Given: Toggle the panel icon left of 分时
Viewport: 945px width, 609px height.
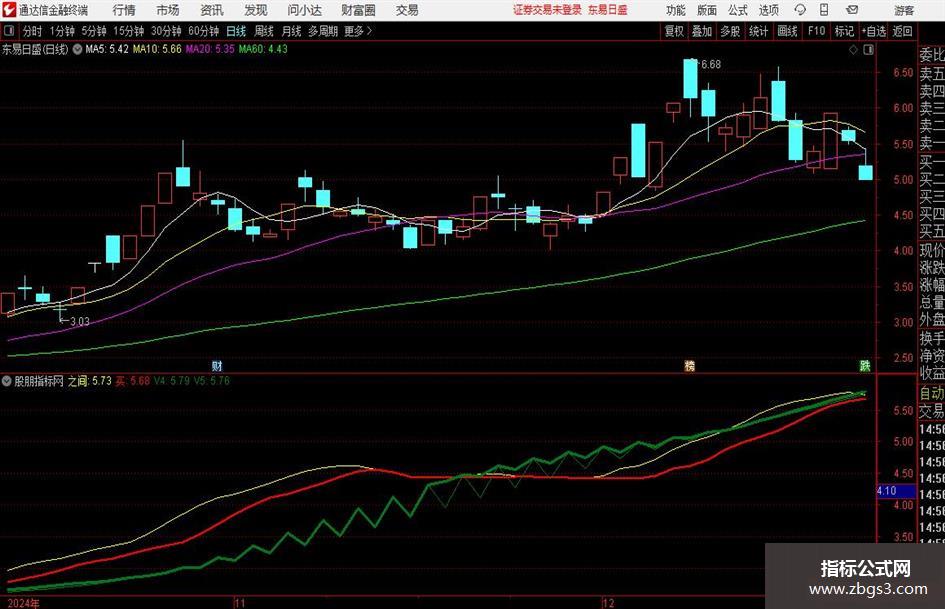Looking at the screenshot, I should coord(8,31).
